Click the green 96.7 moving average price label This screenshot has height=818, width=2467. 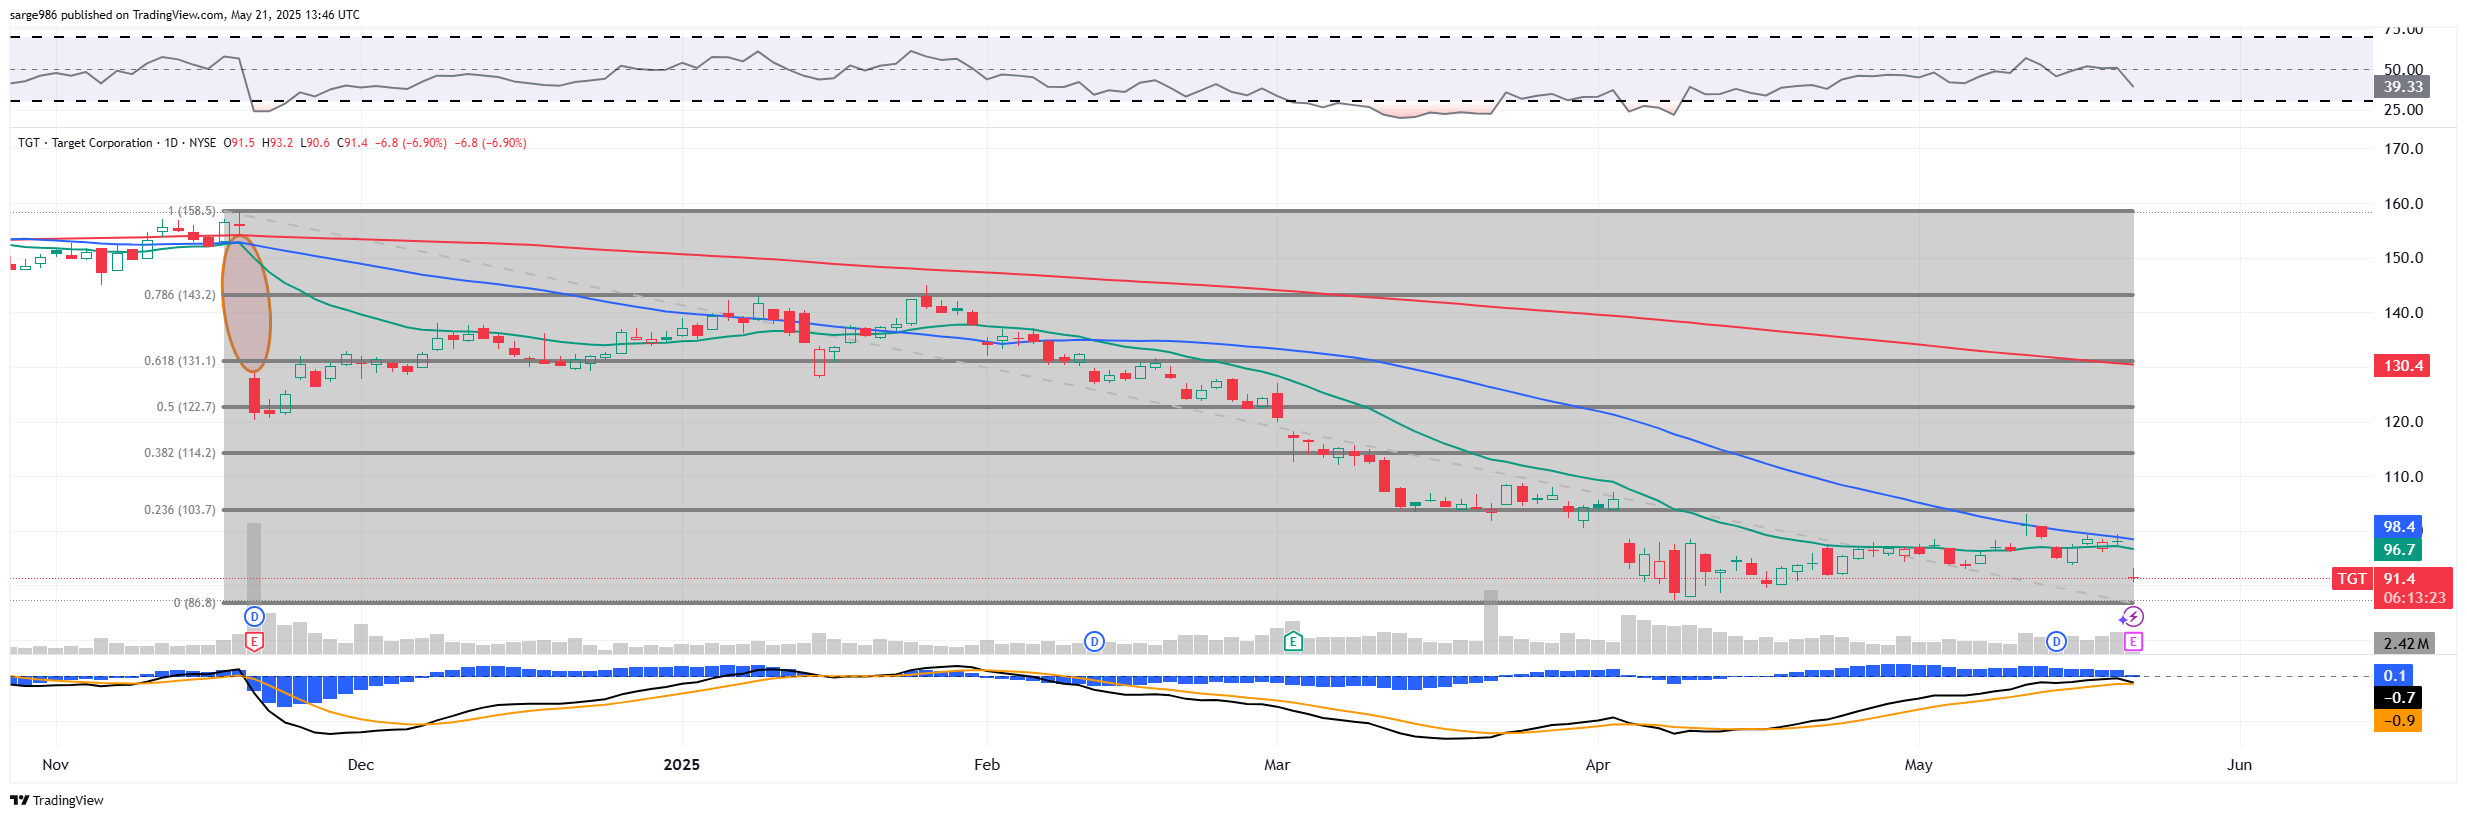coord(2397,550)
